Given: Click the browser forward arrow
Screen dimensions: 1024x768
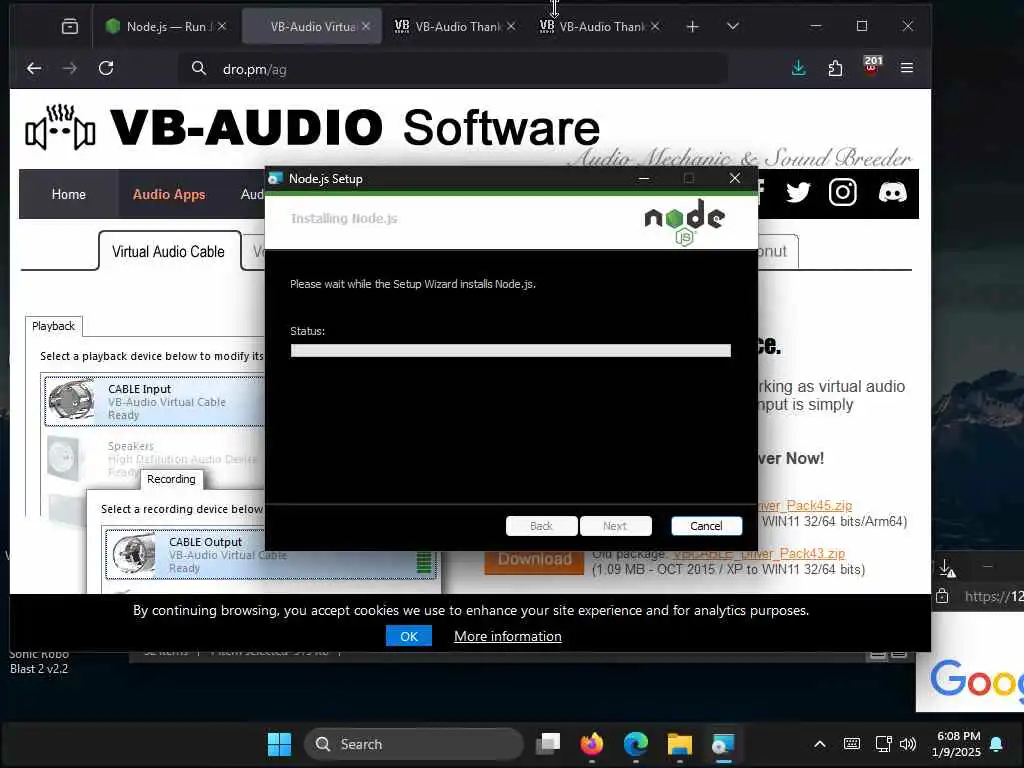Looking at the screenshot, I should pyautogui.click(x=70, y=68).
